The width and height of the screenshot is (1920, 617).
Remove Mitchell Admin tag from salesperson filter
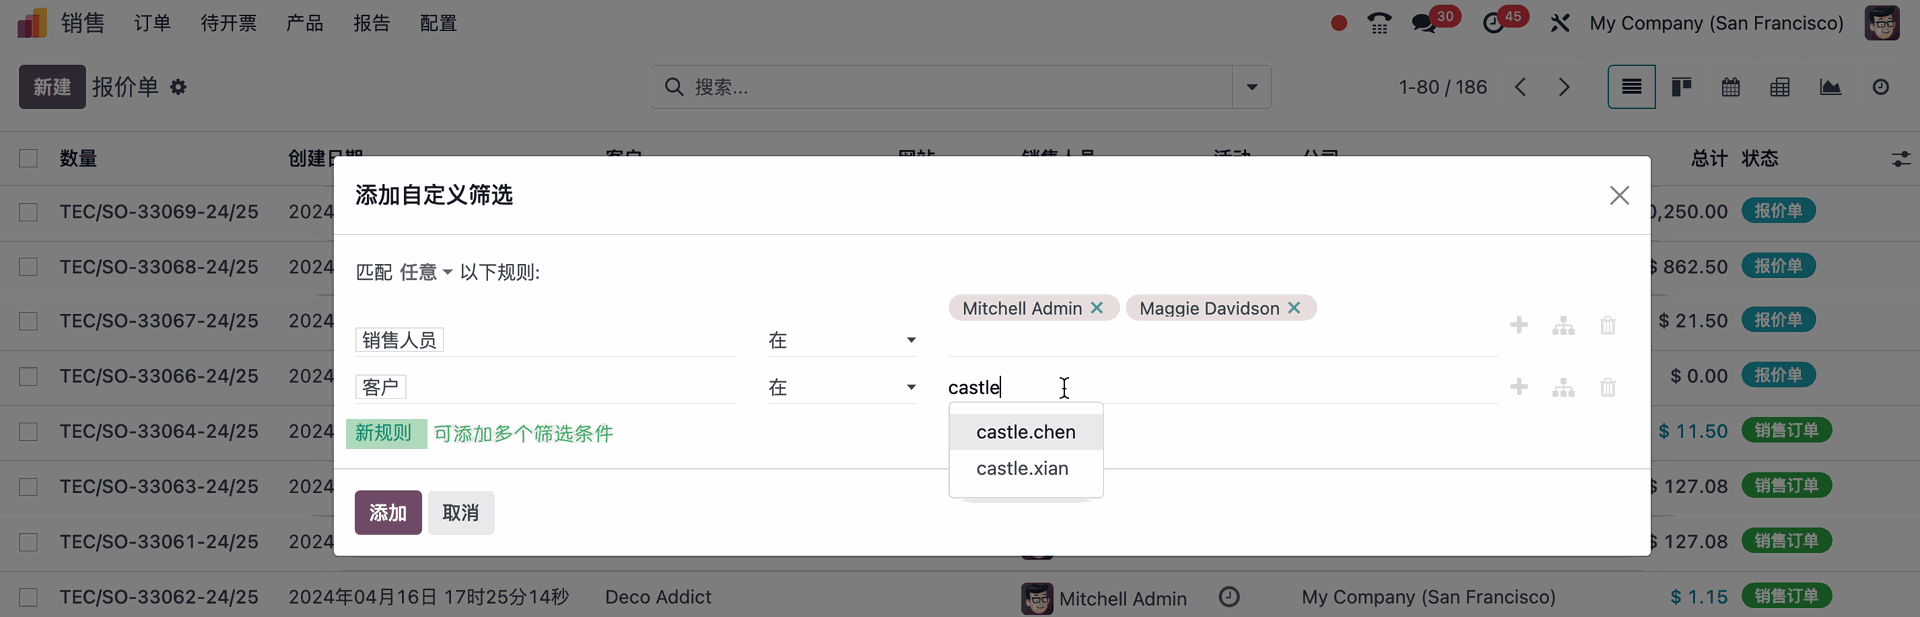coord(1097,308)
